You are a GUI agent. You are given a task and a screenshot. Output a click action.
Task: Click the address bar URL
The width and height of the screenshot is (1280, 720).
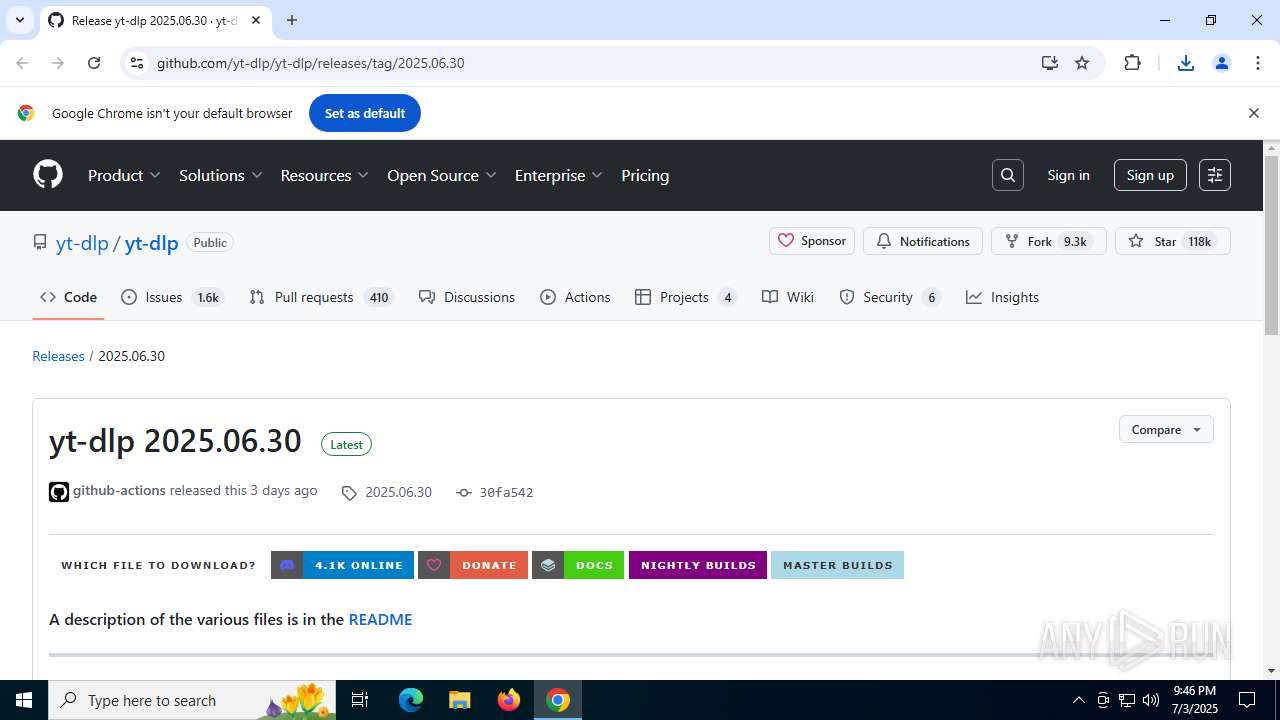310,63
